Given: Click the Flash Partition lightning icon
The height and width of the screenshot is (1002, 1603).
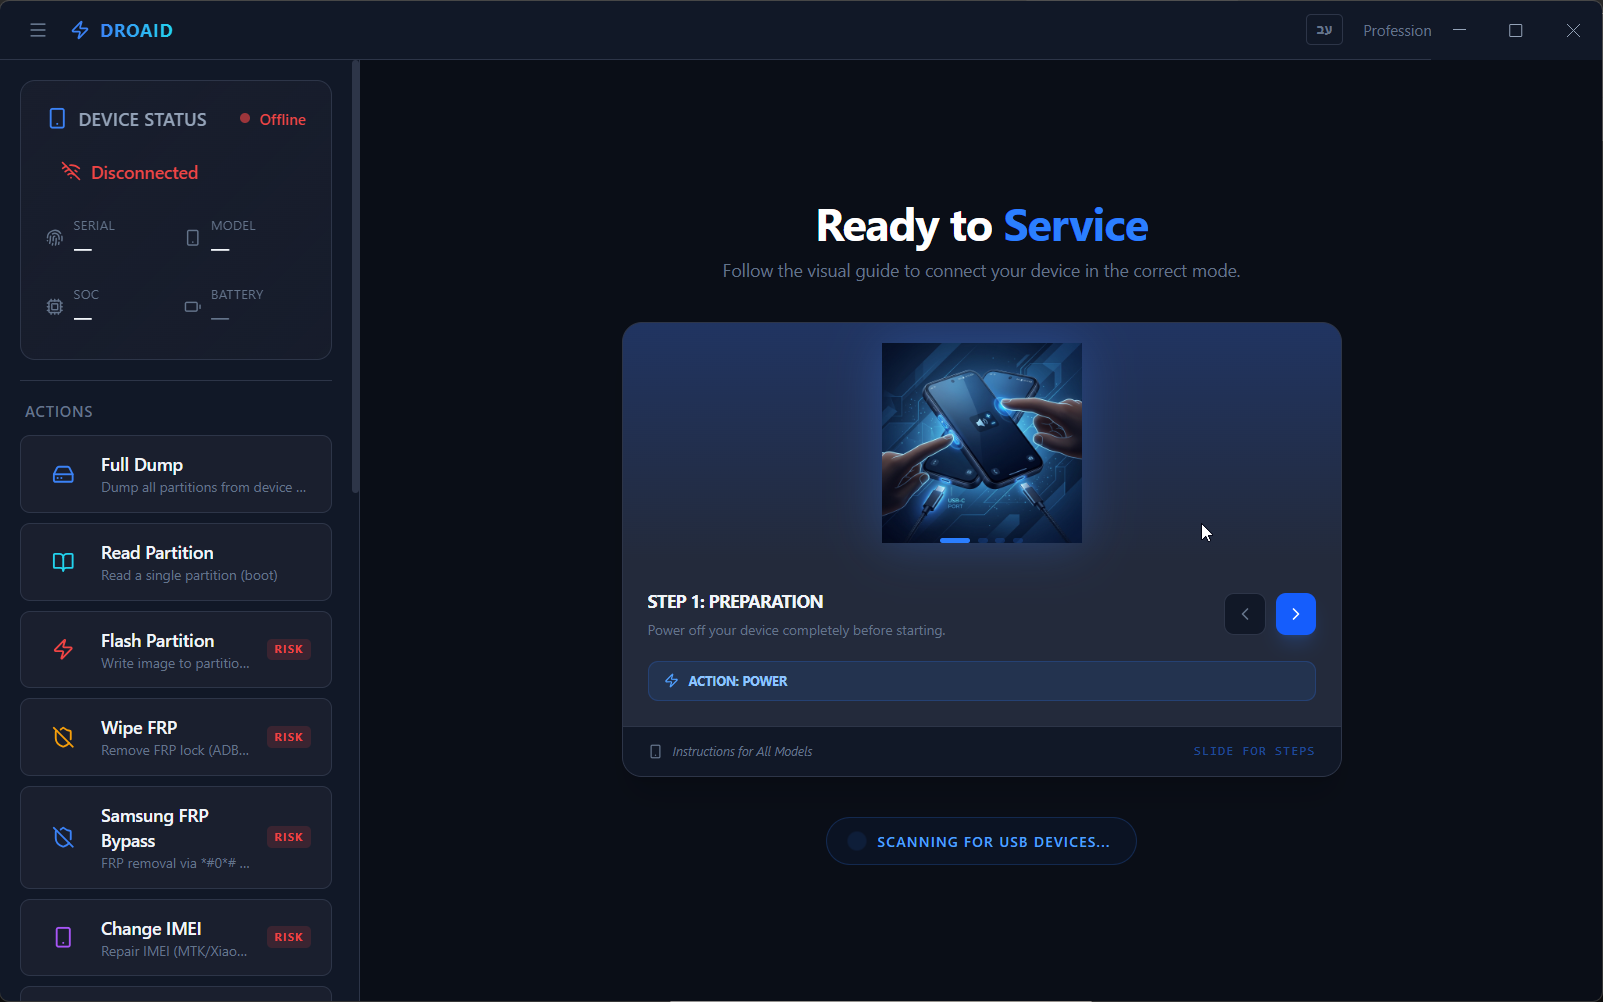Looking at the screenshot, I should pyautogui.click(x=63, y=650).
